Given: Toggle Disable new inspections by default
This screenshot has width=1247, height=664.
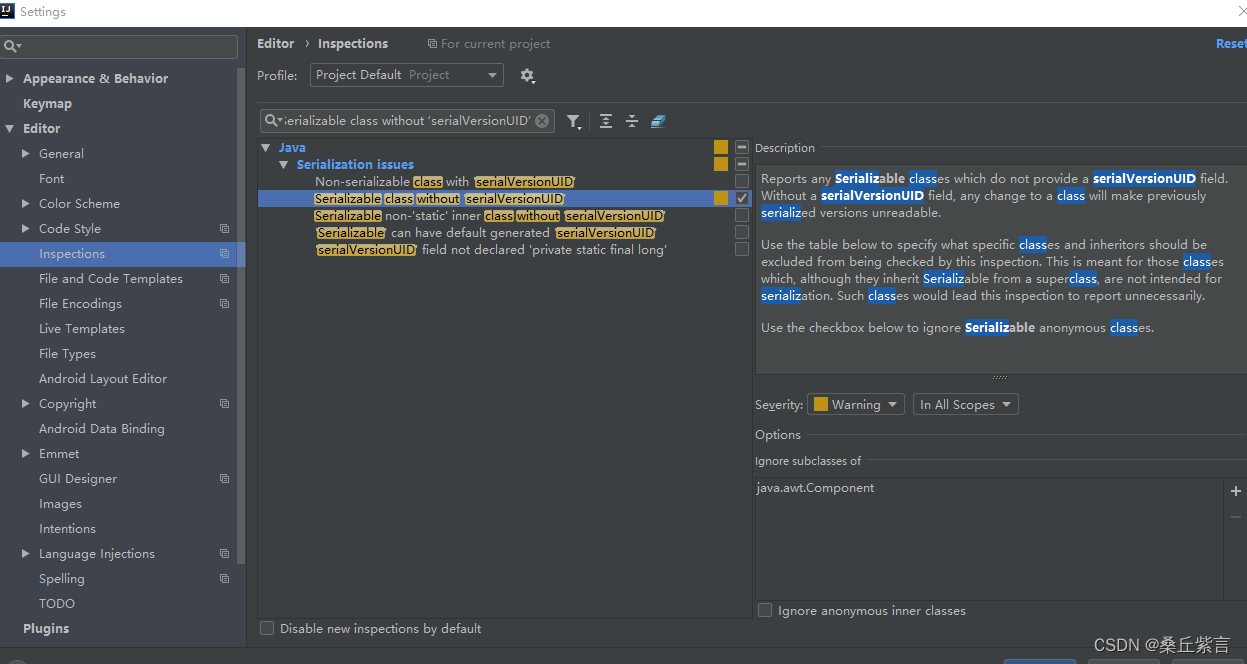Looking at the screenshot, I should click(x=267, y=628).
